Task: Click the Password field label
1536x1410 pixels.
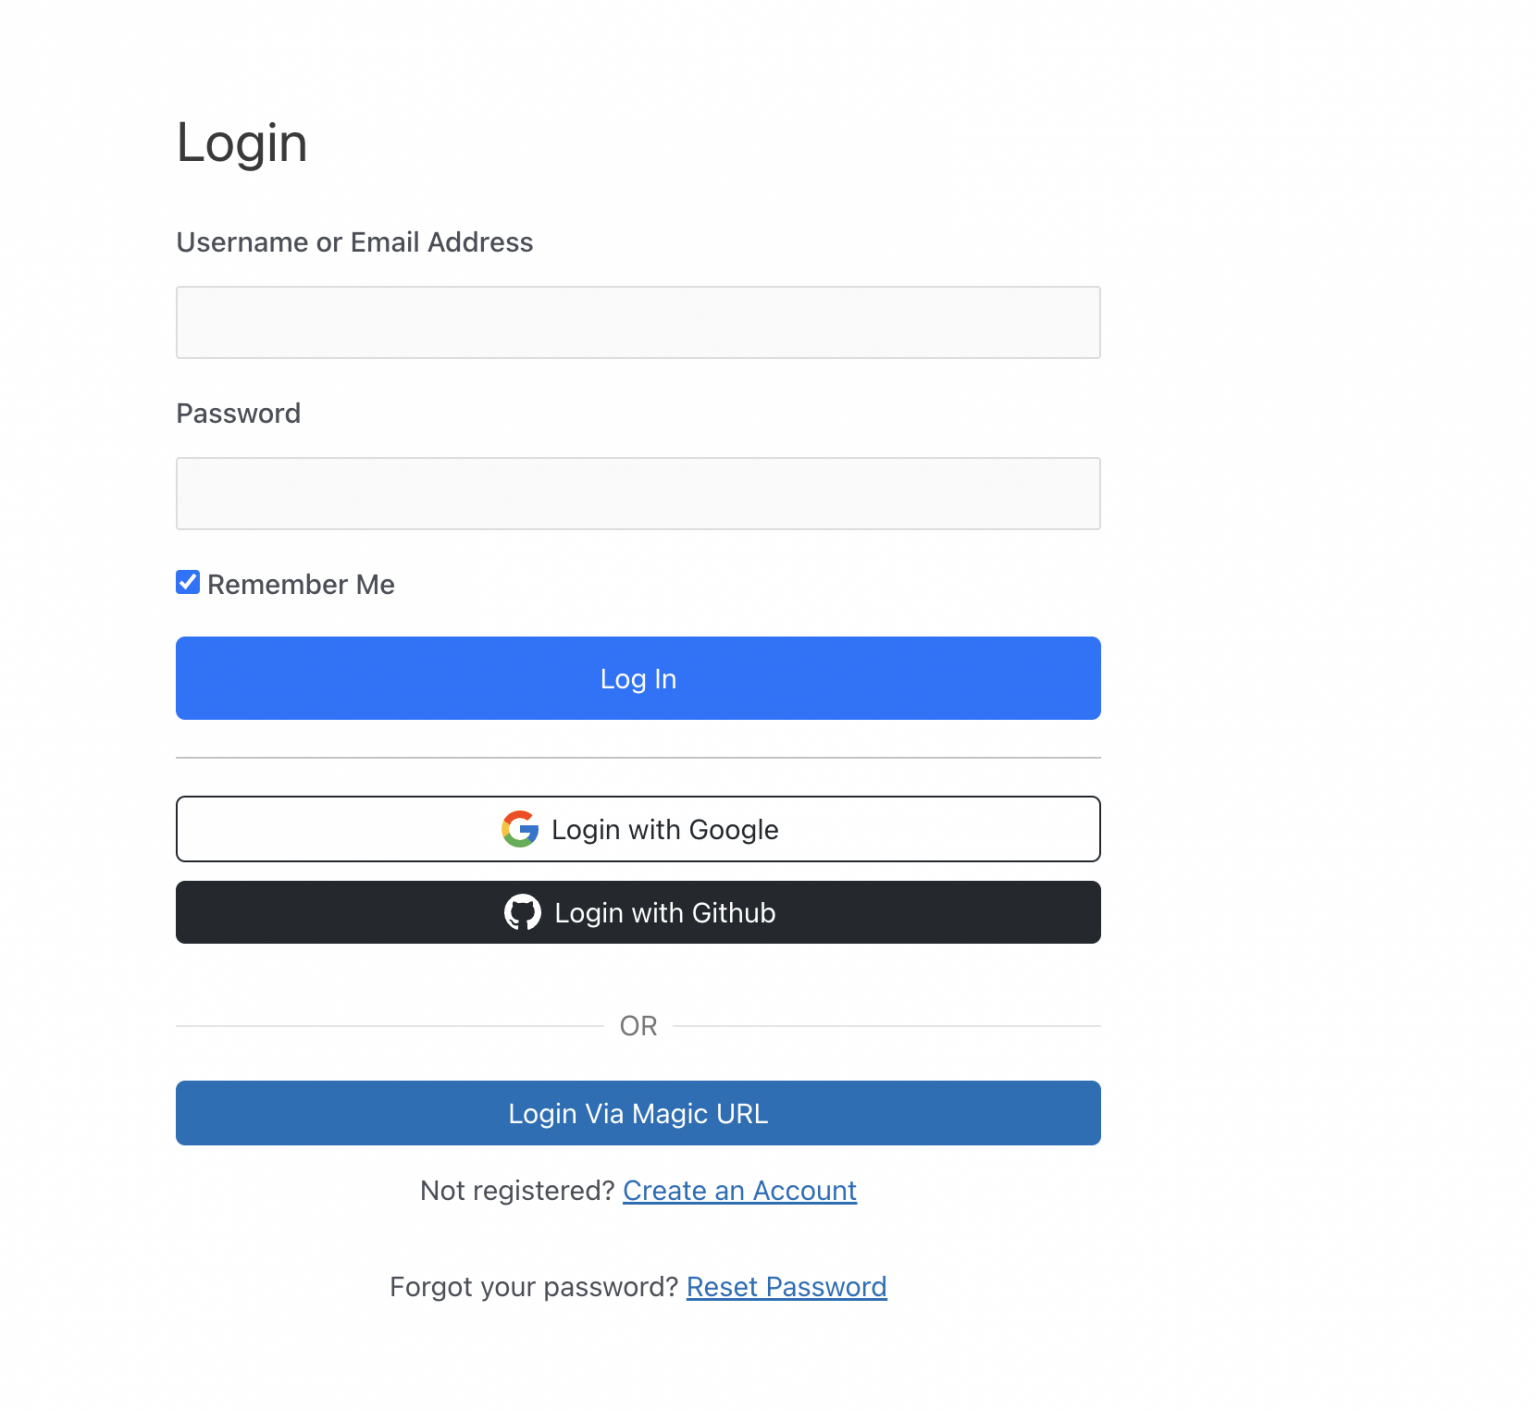Action: (238, 413)
